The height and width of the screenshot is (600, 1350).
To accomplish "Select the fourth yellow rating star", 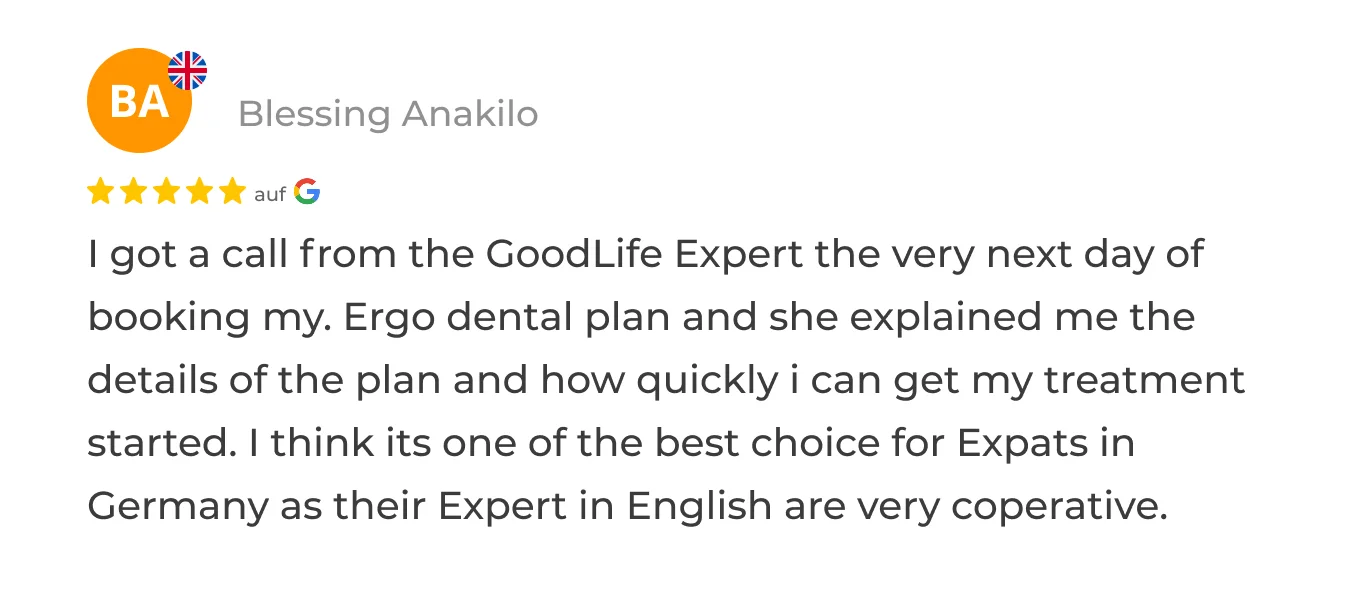I will [x=199, y=191].
